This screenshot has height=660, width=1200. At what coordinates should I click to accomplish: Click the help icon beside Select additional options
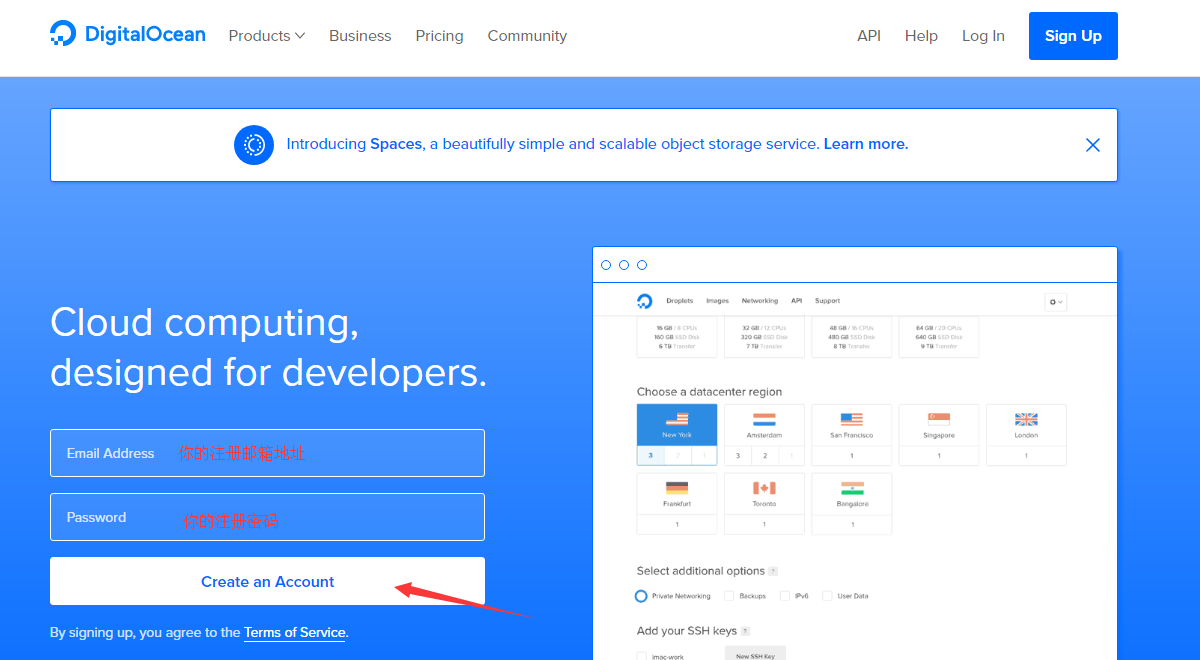pos(774,572)
